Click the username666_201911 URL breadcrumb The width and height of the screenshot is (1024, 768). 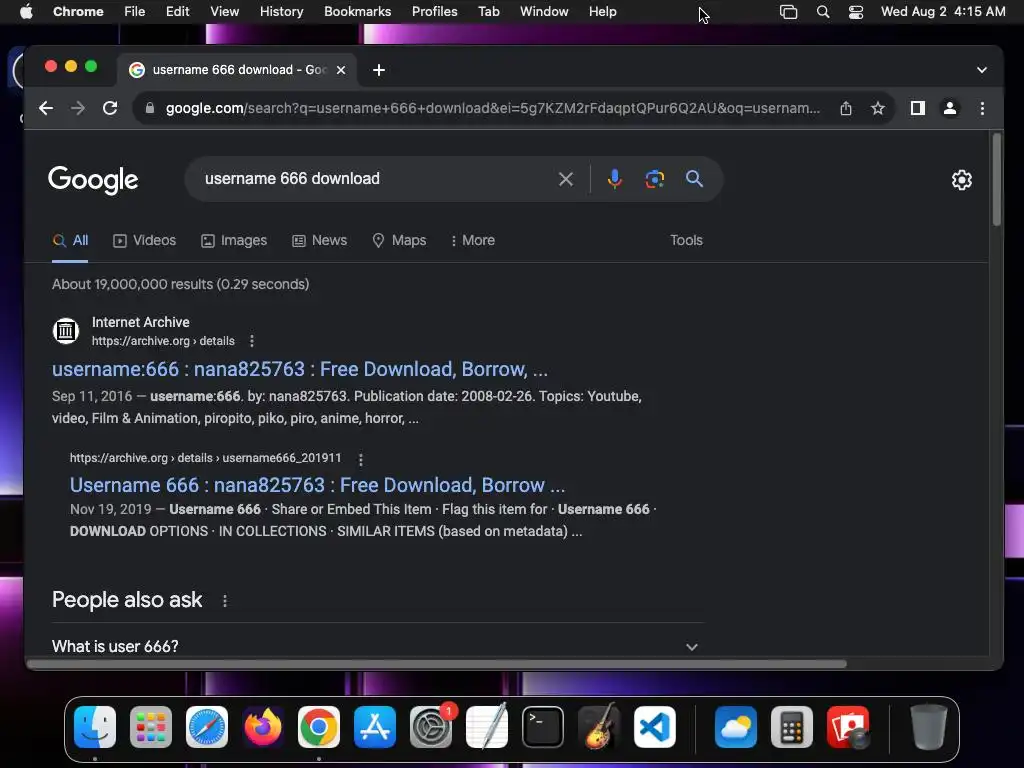[206, 458]
